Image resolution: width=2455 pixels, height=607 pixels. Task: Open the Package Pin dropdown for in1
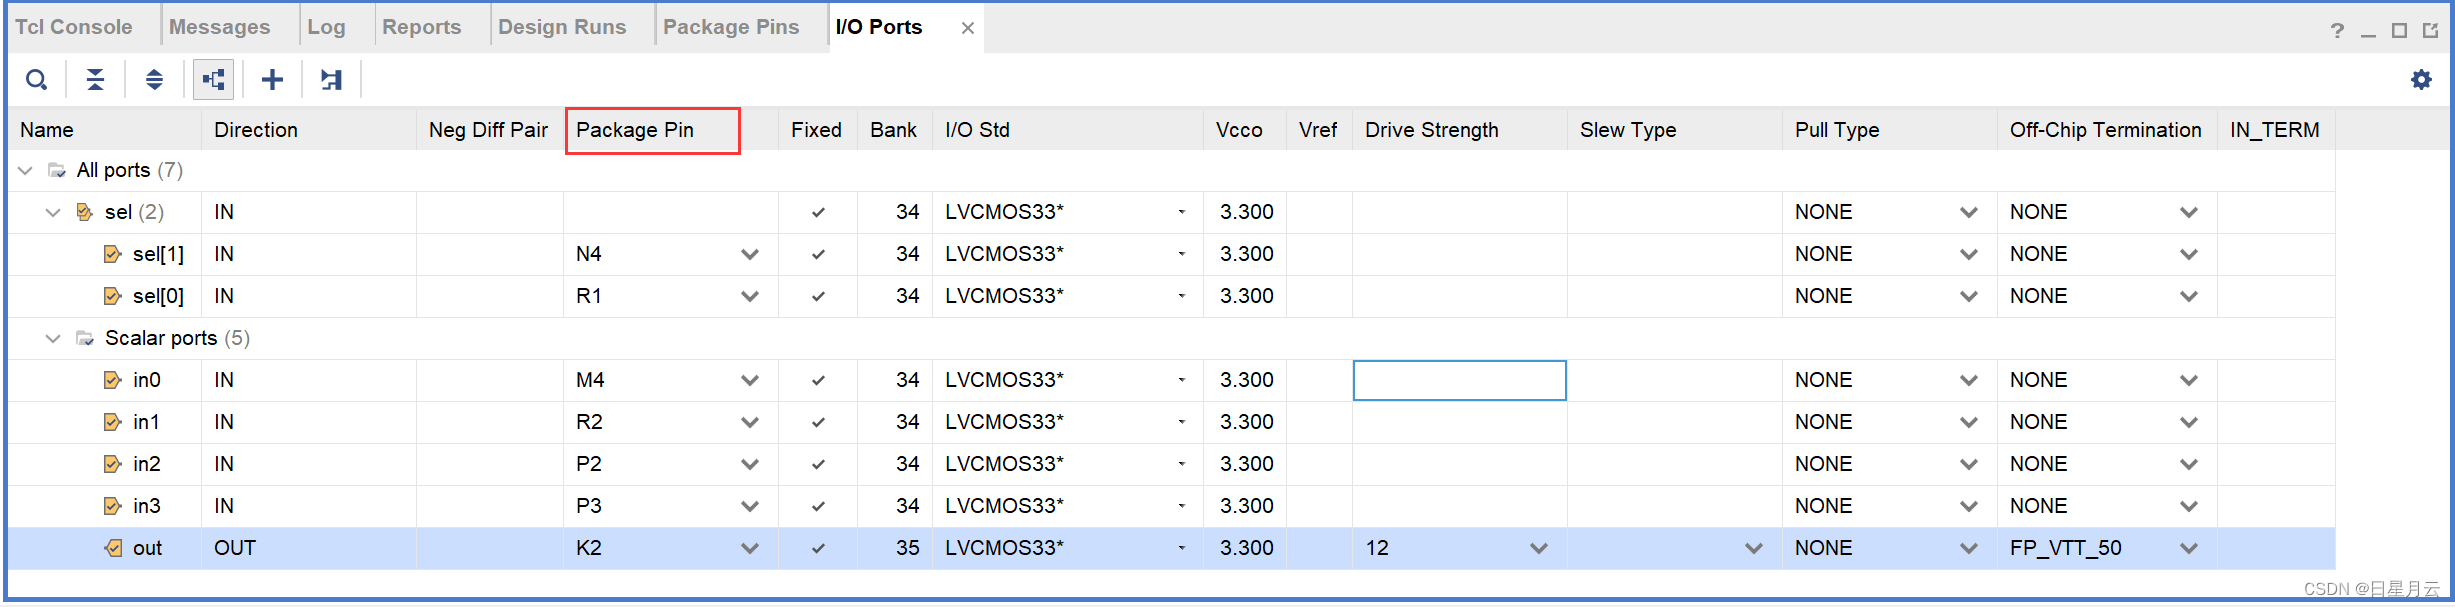[x=750, y=422]
